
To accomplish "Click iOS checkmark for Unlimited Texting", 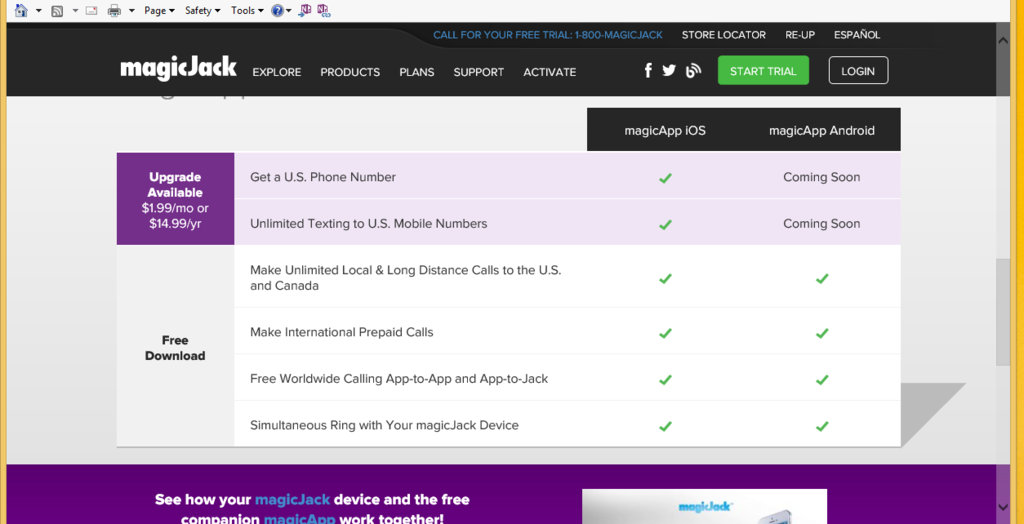I will (x=665, y=224).
